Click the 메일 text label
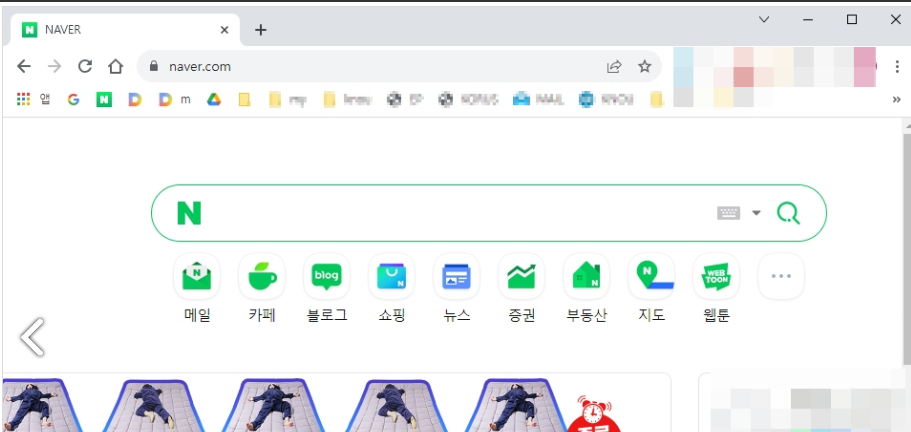Screen dimensions: 911x432 (197, 315)
